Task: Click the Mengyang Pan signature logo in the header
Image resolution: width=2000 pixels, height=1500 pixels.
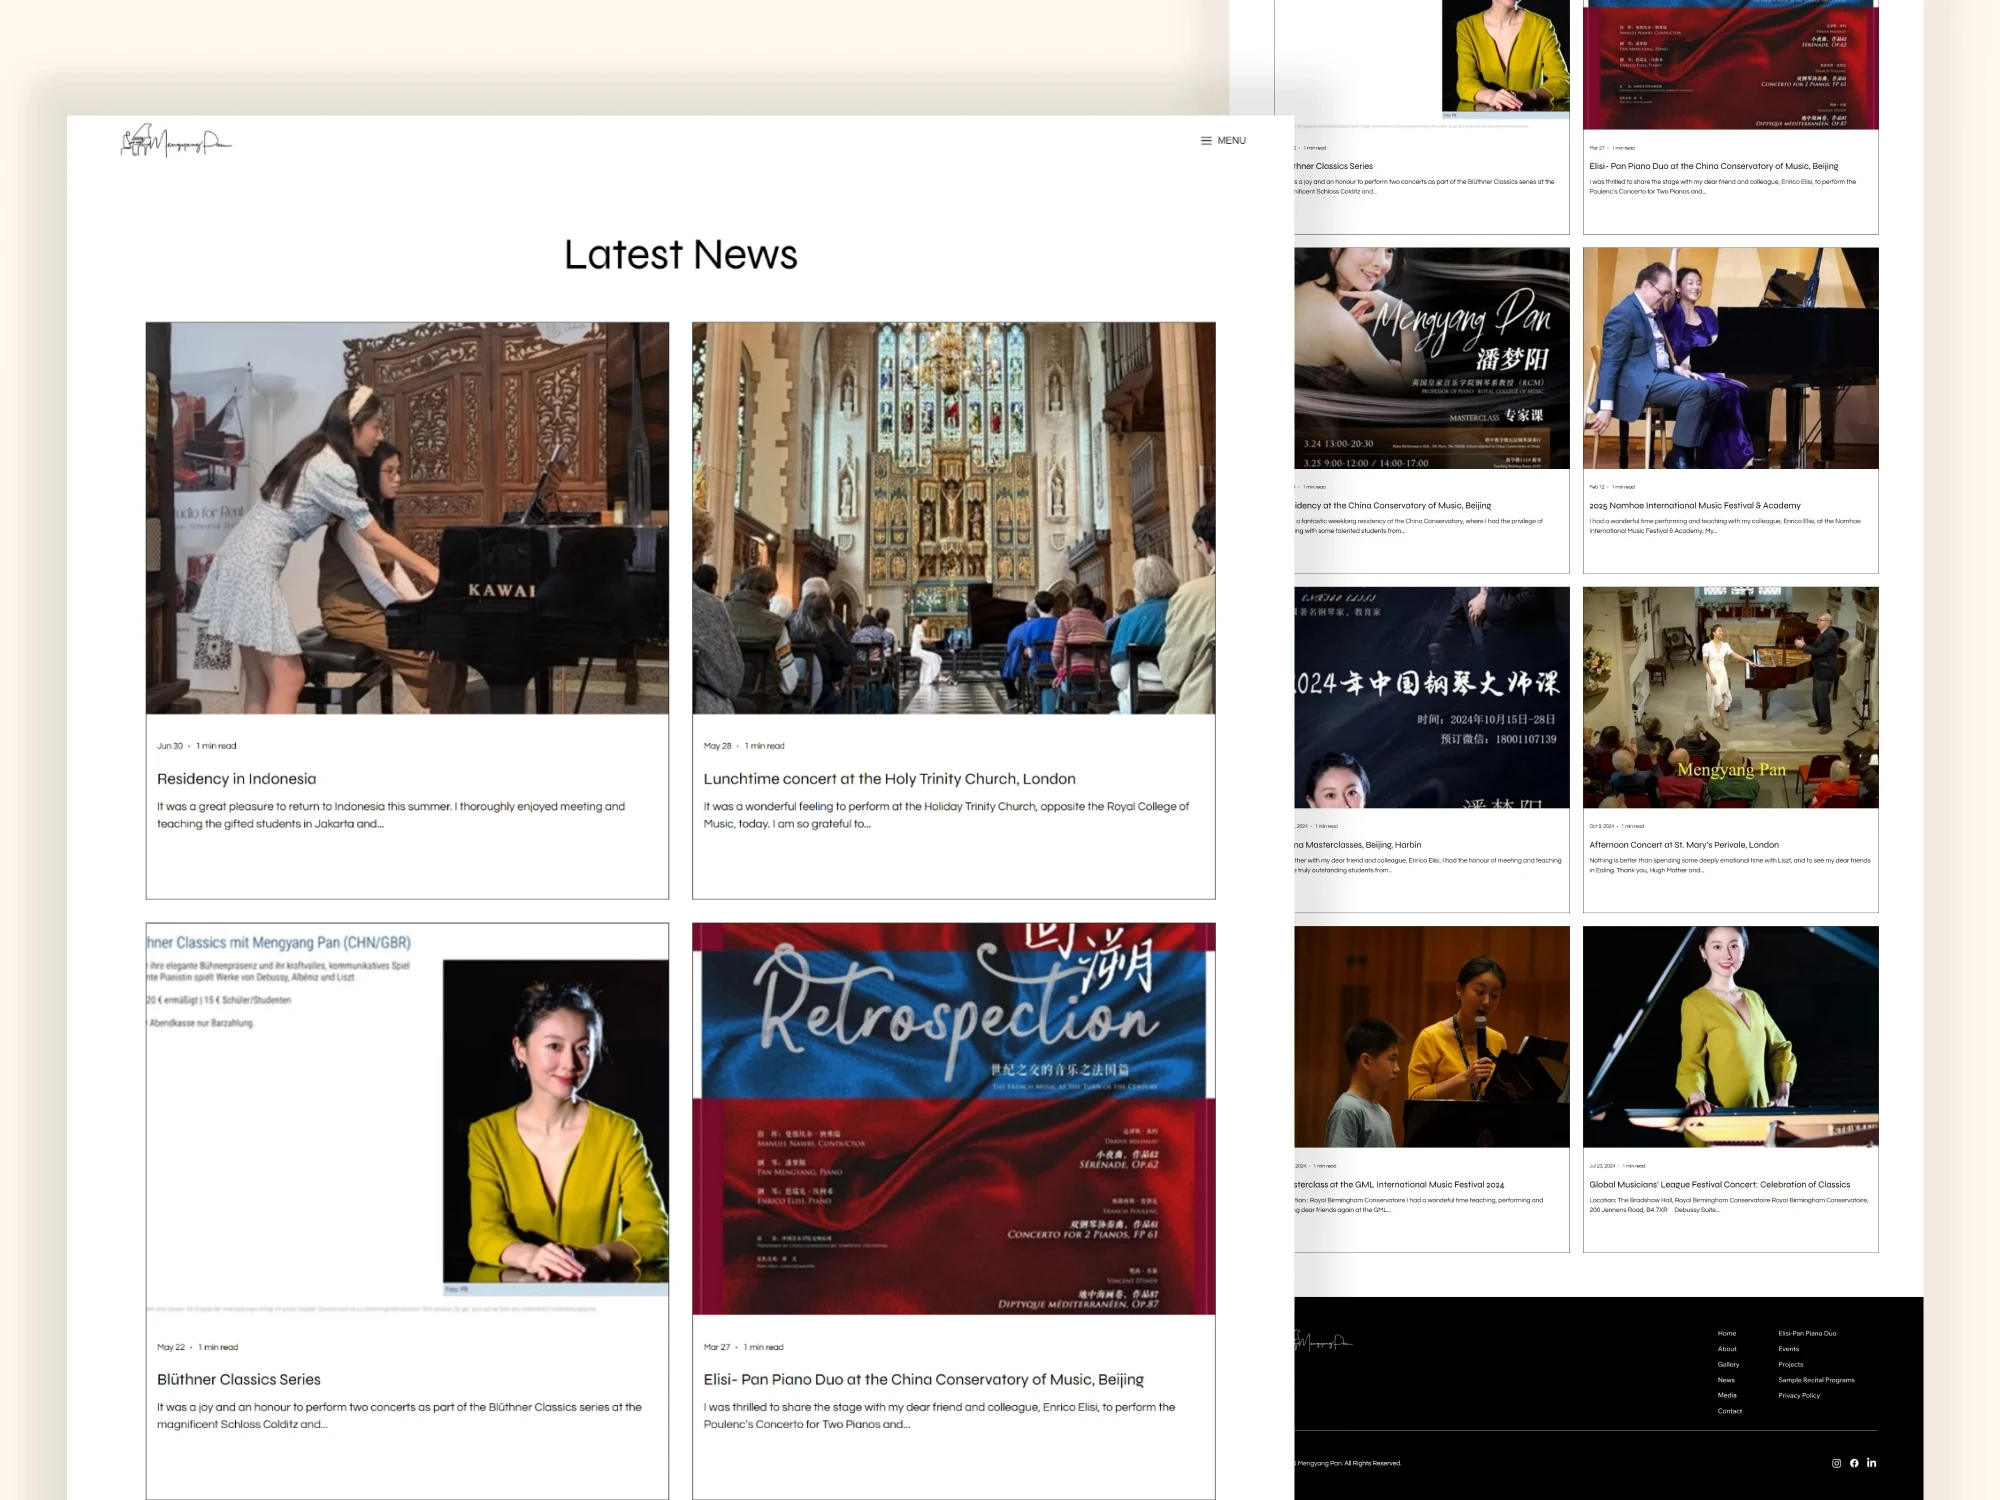Action: 176,142
